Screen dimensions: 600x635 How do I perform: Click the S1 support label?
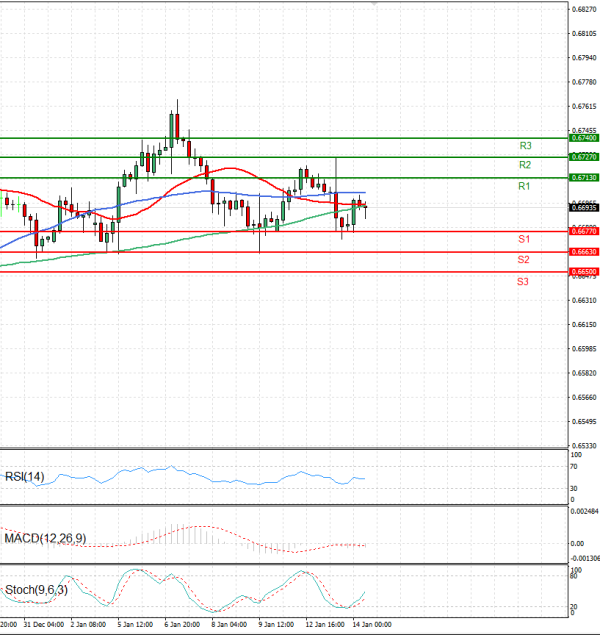[x=523, y=240]
